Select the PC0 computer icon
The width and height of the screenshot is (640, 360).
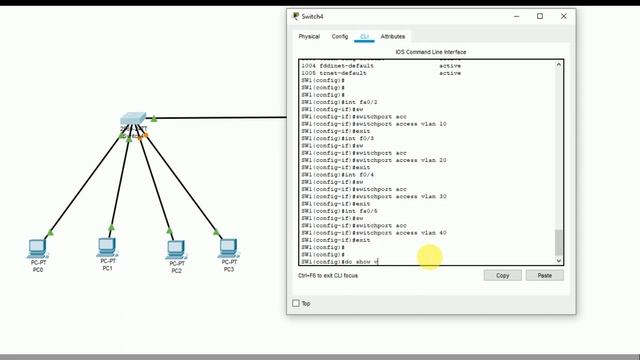(38, 248)
